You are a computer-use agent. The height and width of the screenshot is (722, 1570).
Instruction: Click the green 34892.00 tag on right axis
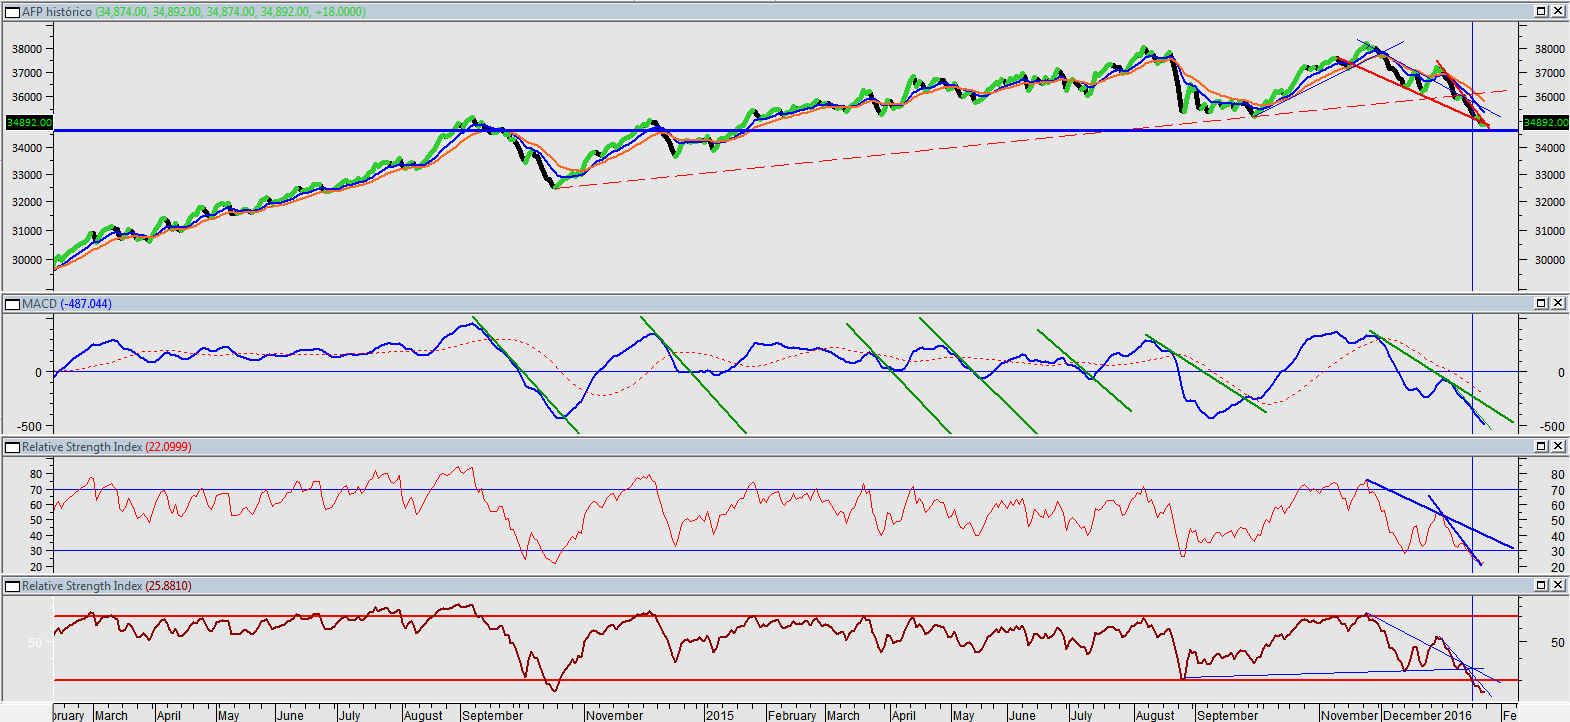[1545, 122]
